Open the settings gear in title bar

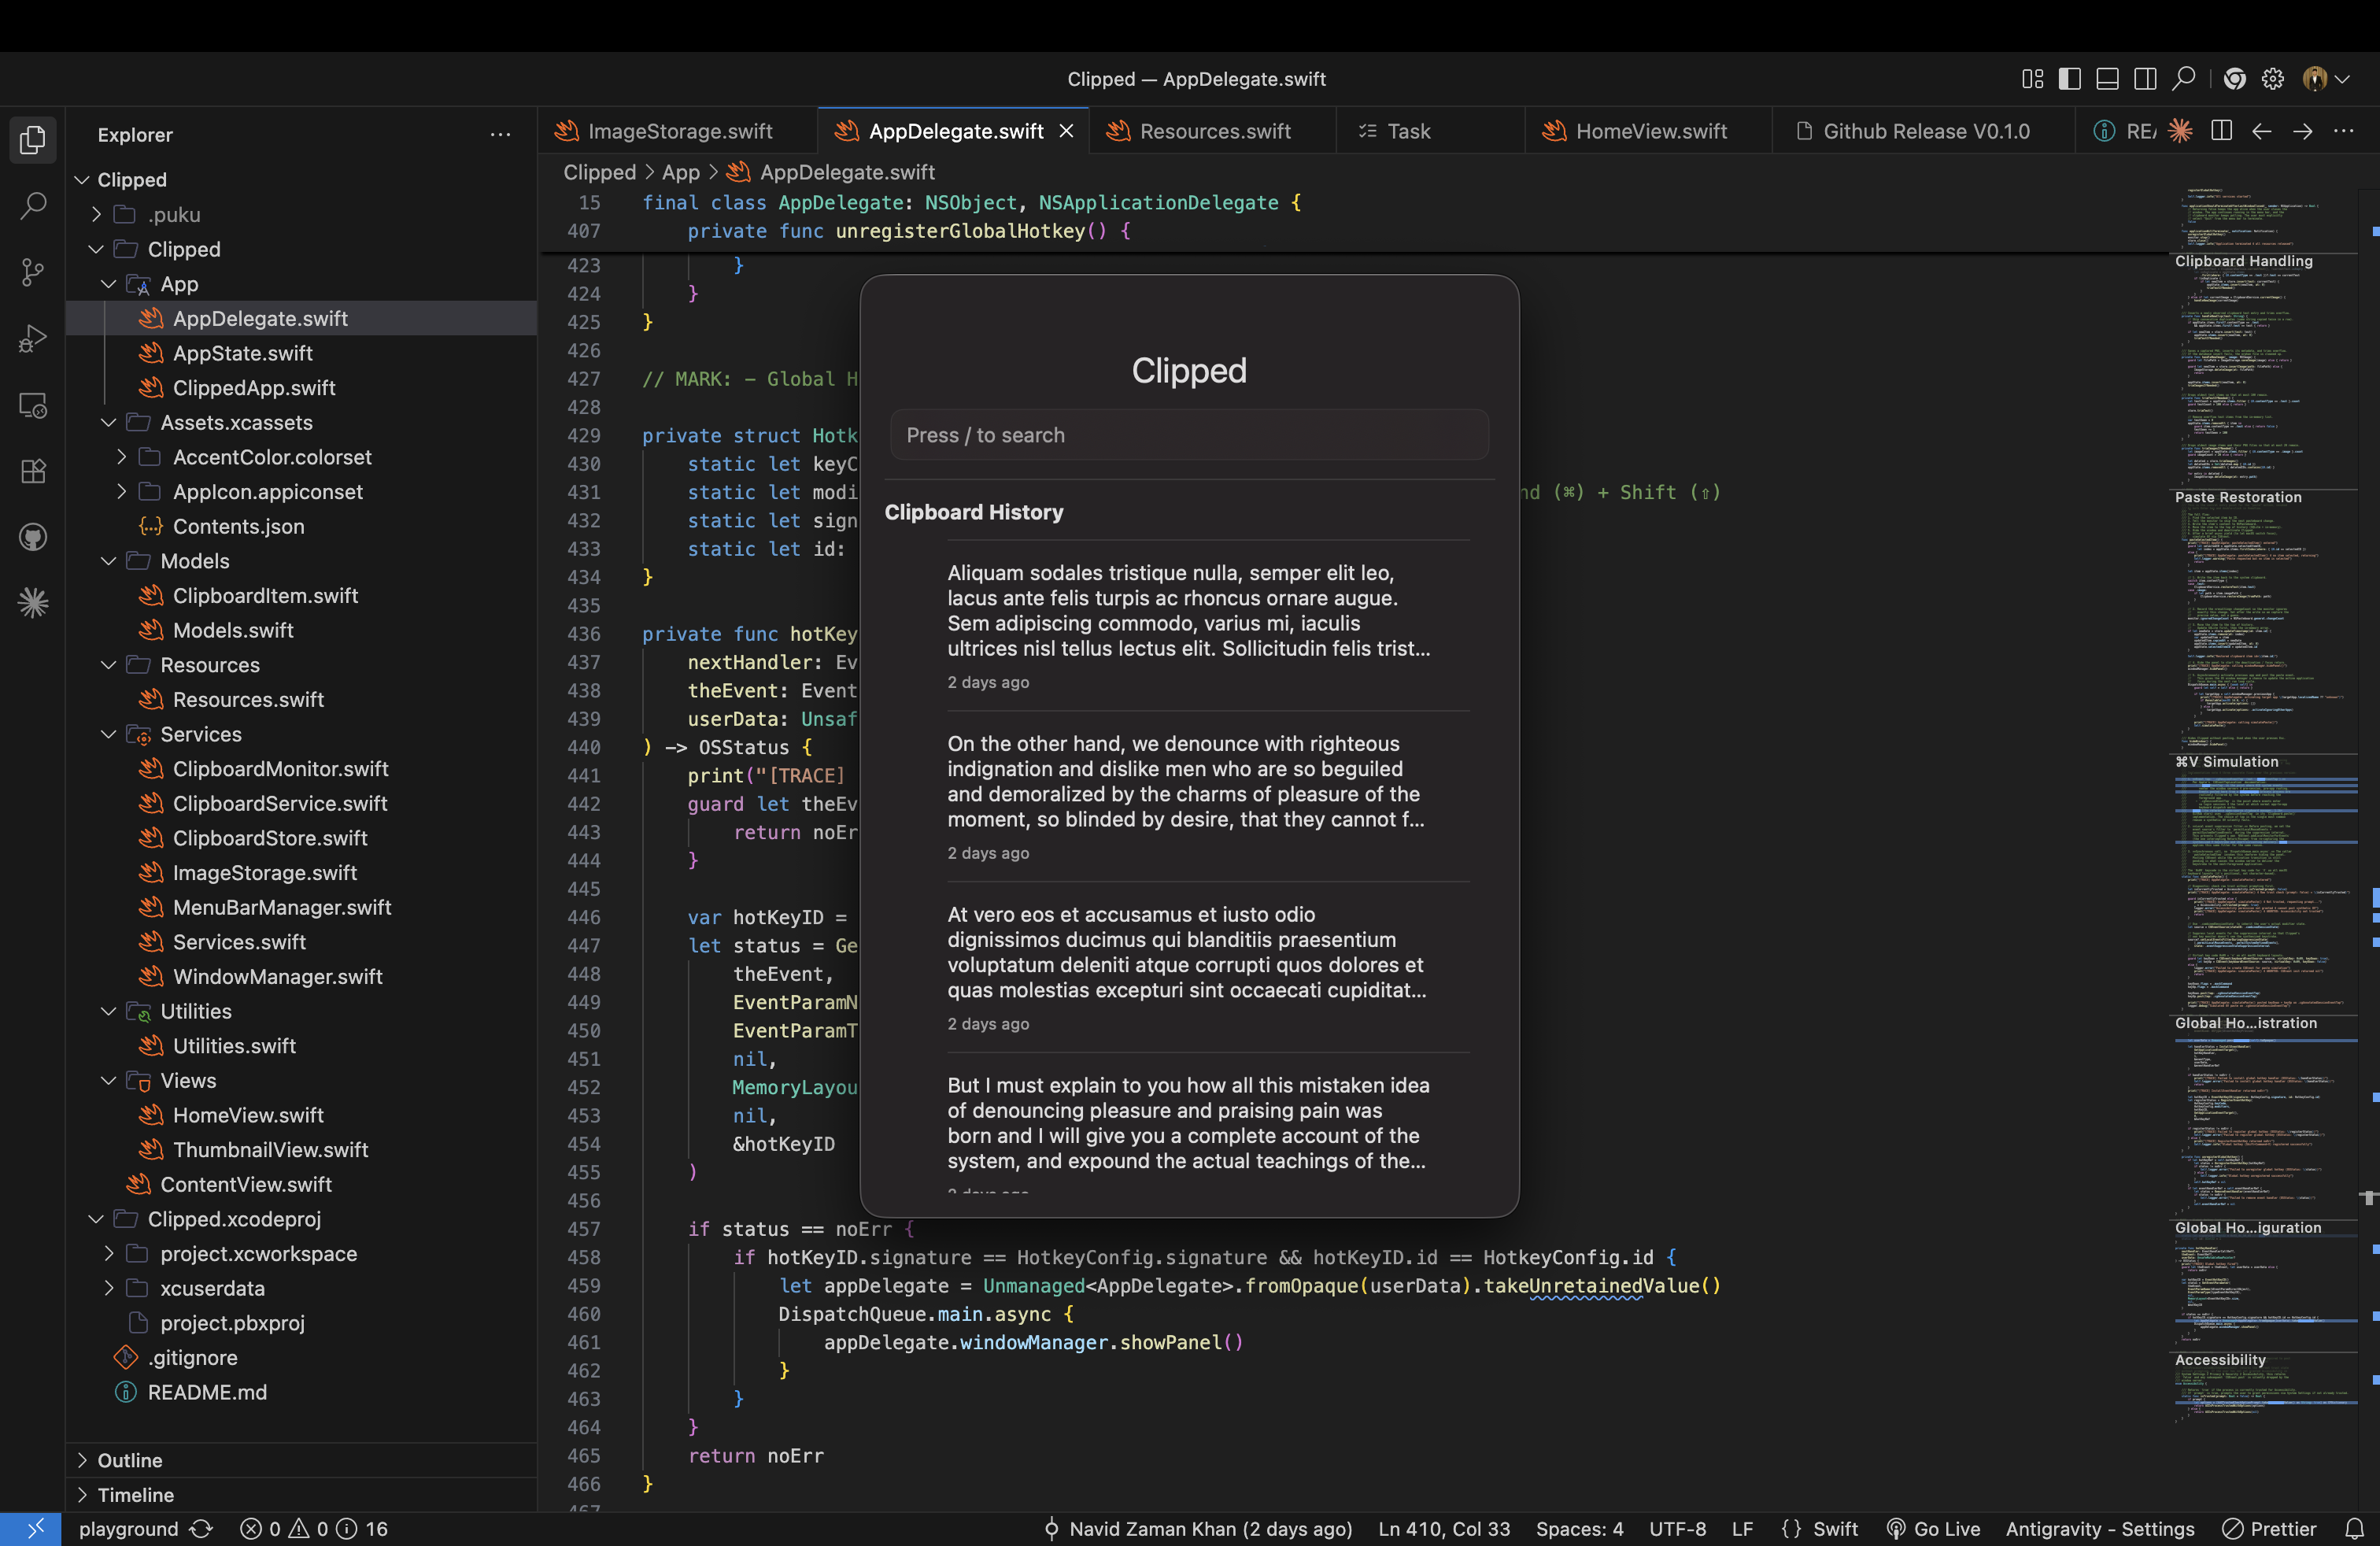coord(2273,79)
